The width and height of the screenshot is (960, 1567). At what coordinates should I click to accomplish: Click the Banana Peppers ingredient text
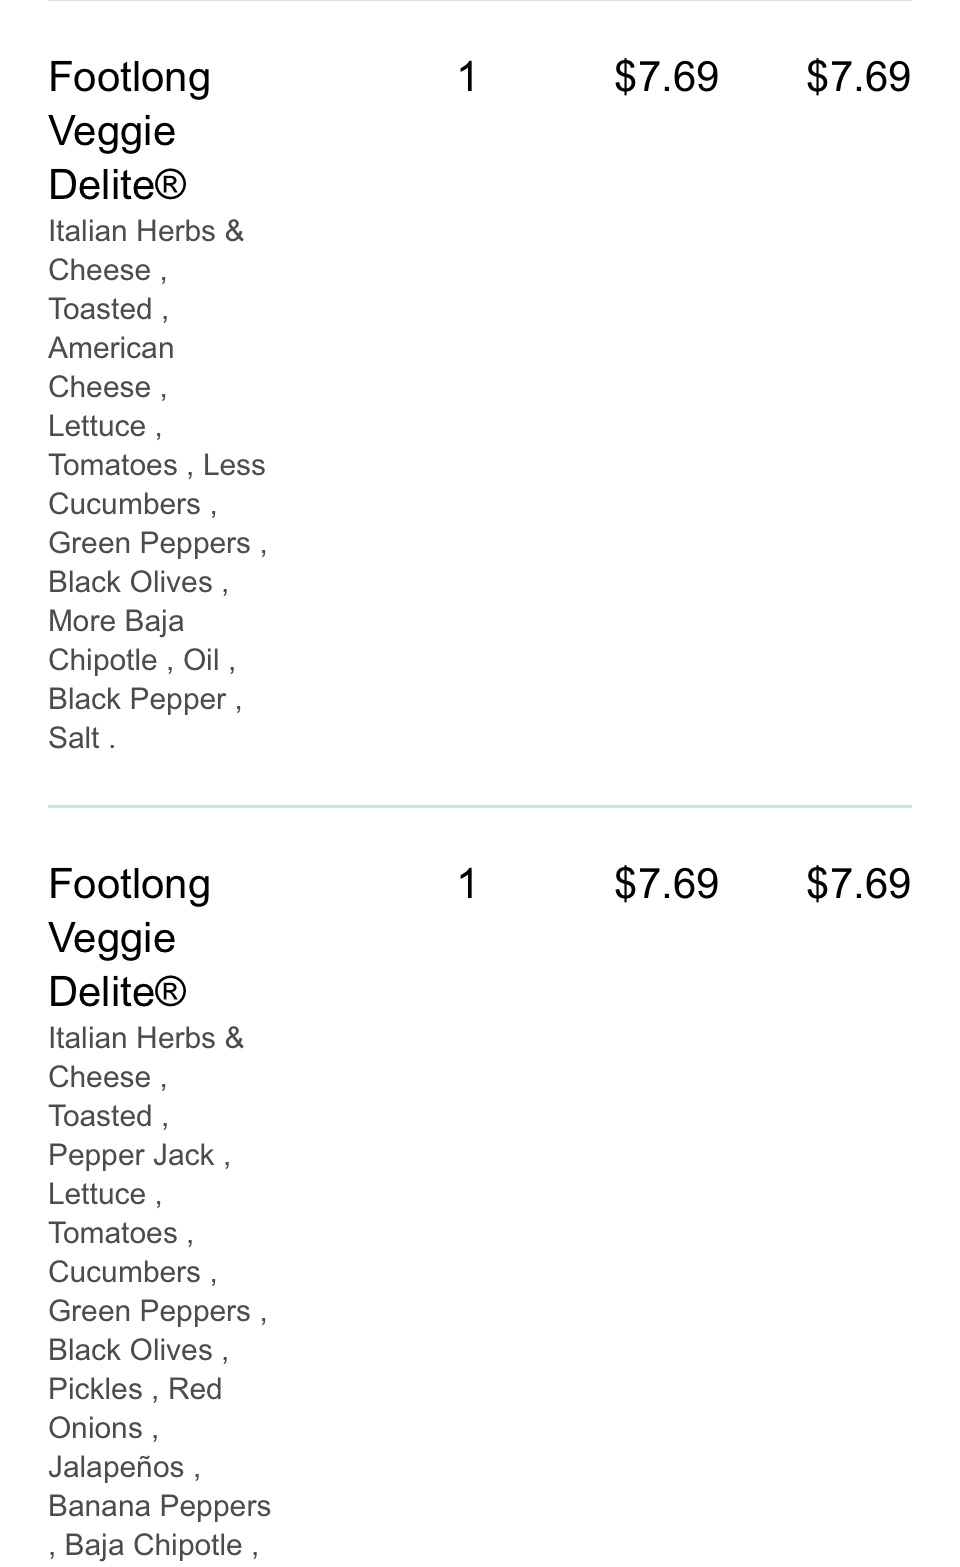click(159, 1507)
